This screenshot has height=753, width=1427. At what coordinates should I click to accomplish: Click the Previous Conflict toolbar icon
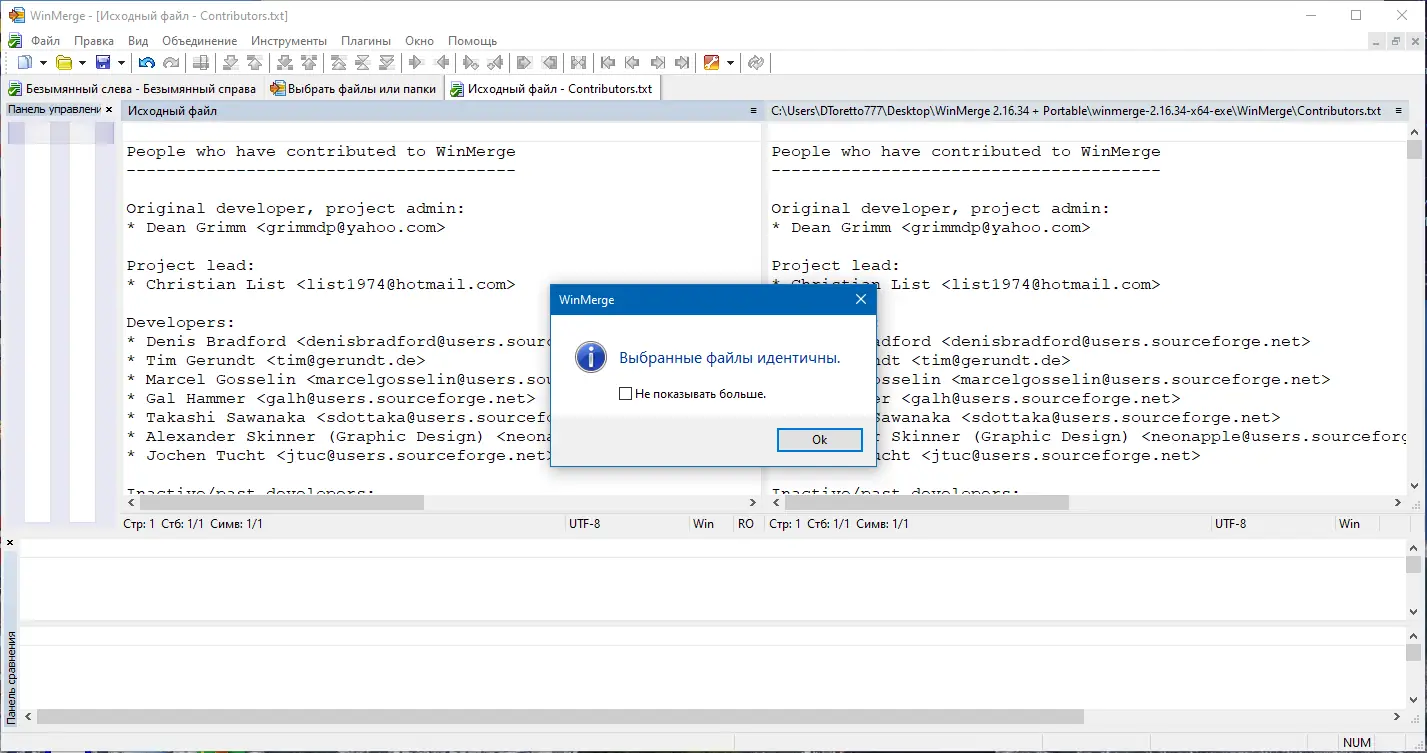click(x=309, y=62)
